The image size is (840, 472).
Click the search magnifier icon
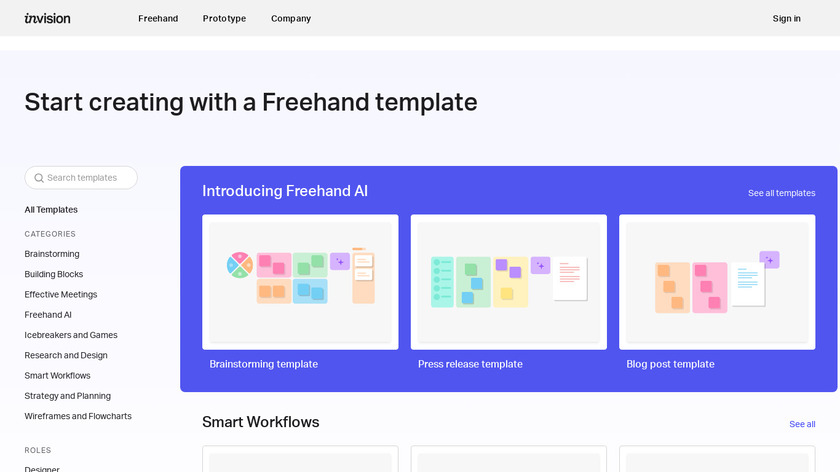(39, 178)
